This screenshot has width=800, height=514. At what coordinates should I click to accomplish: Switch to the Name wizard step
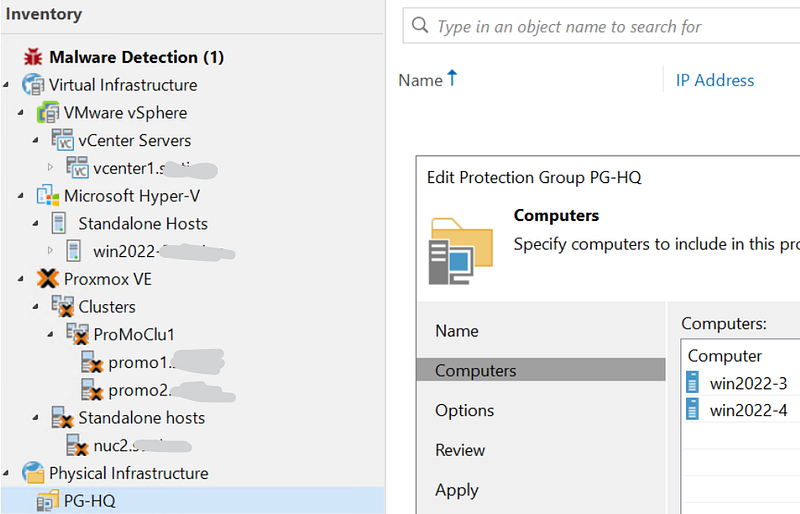click(456, 331)
